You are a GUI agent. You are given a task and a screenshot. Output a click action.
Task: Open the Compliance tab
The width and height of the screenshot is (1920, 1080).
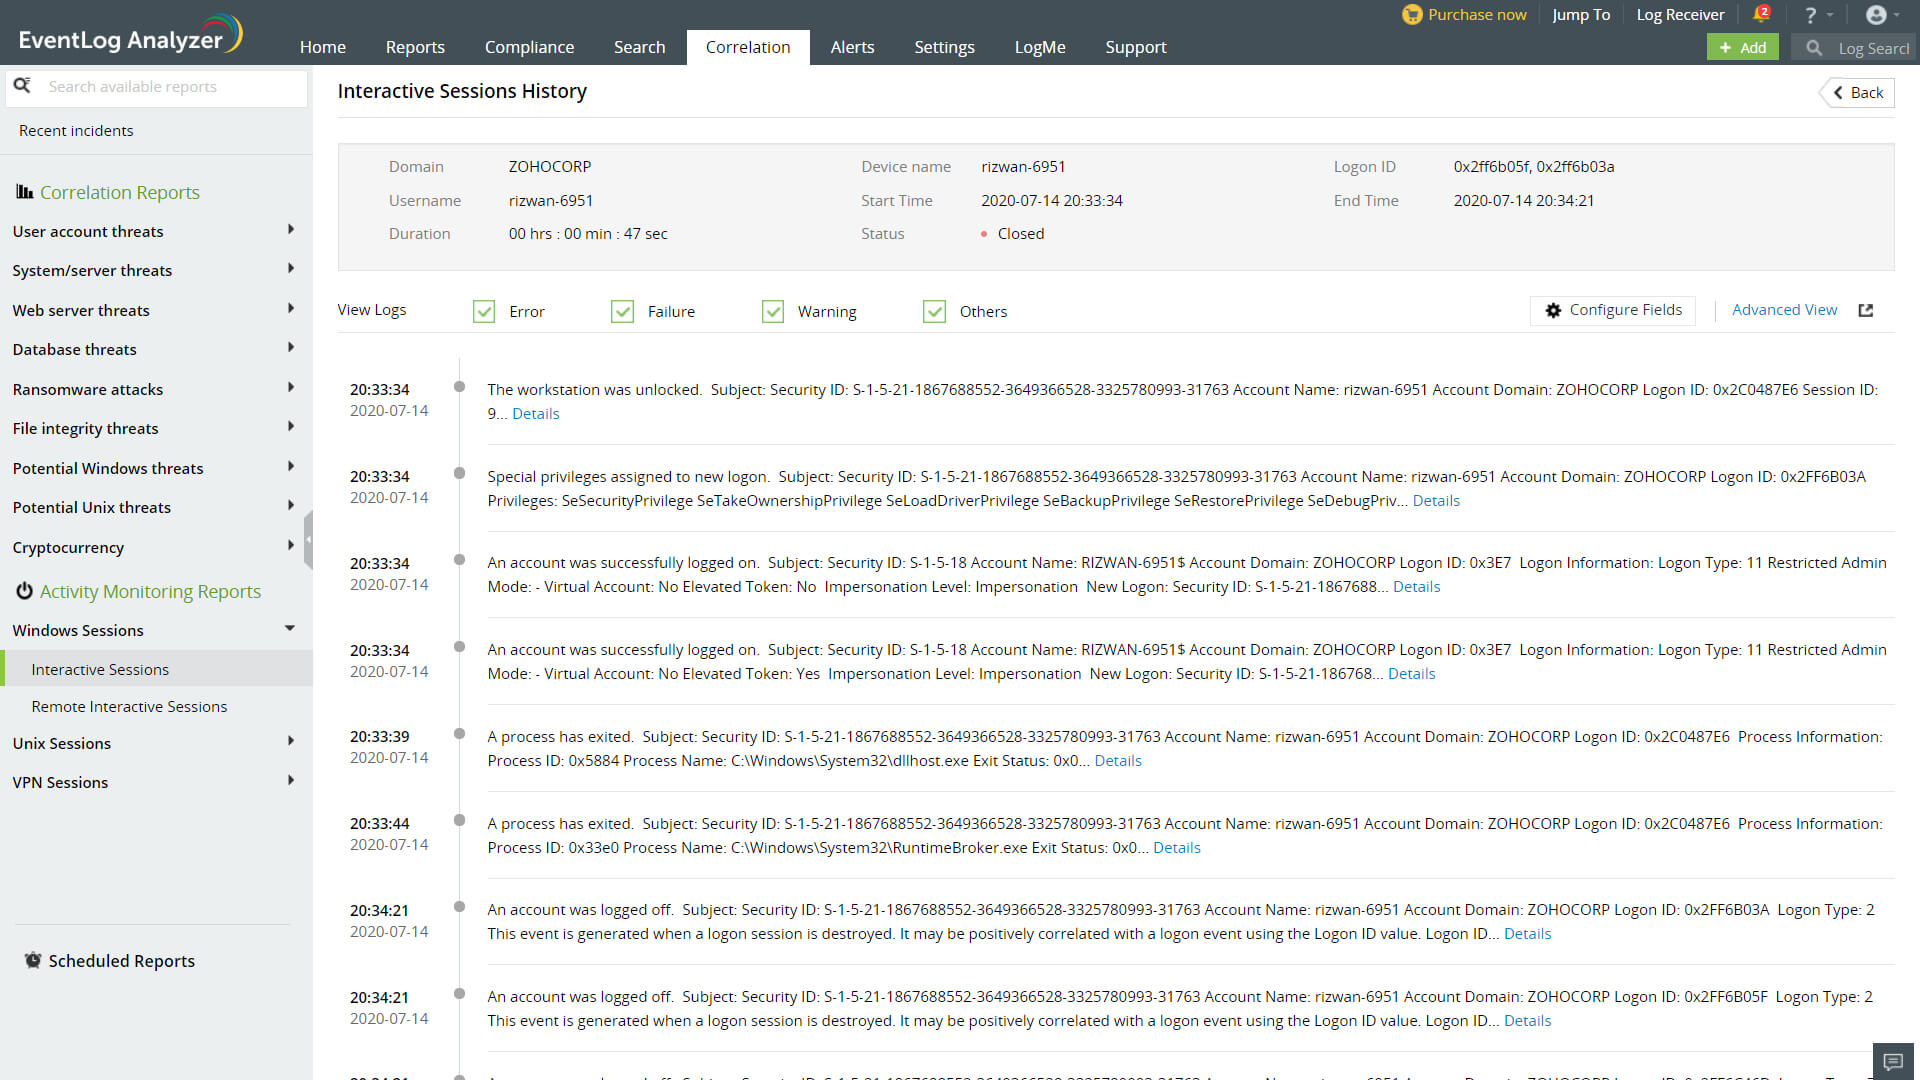tap(529, 47)
